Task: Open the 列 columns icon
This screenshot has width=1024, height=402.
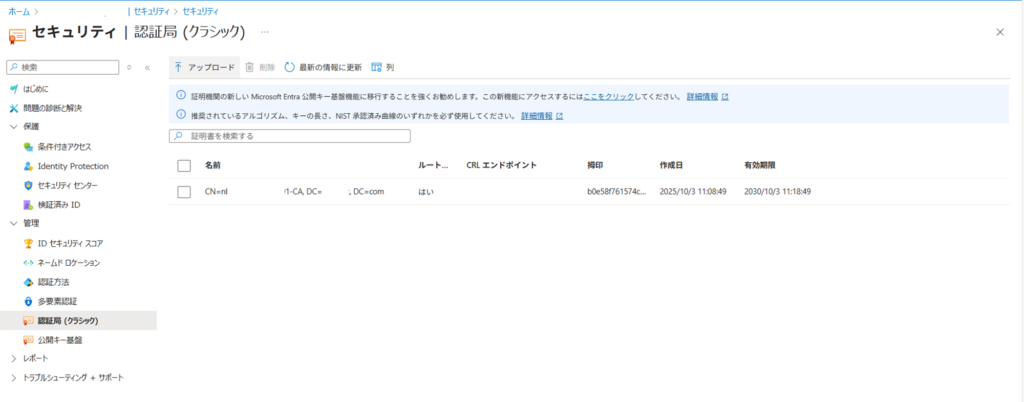Action: (x=376, y=68)
